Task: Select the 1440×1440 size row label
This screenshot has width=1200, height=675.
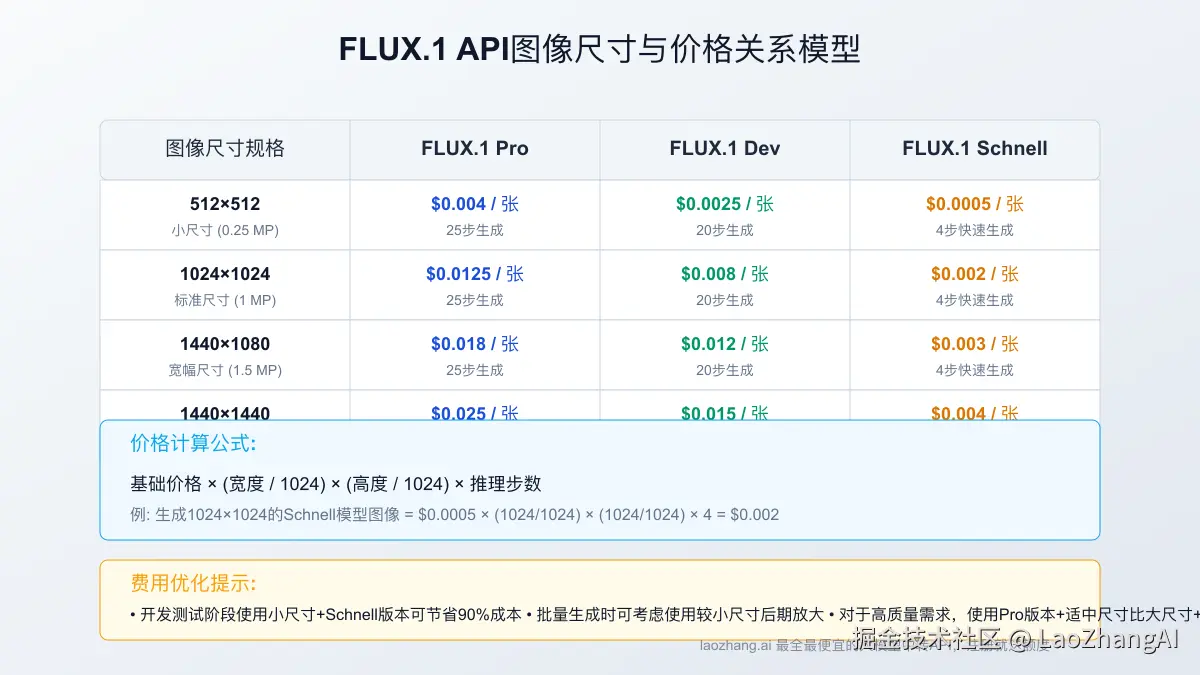Action: [x=224, y=413]
